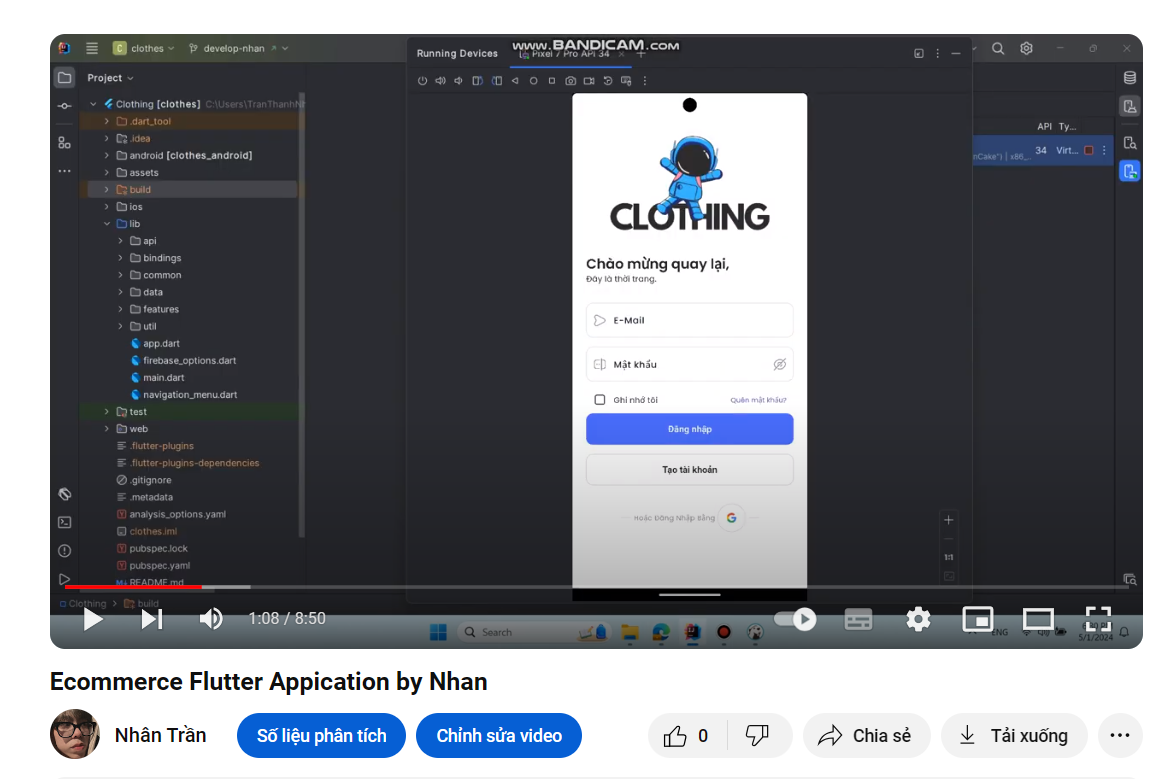This screenshot has height=779, width=1155.
Task: Mute the video volume
Action: (x=211, y=619)
